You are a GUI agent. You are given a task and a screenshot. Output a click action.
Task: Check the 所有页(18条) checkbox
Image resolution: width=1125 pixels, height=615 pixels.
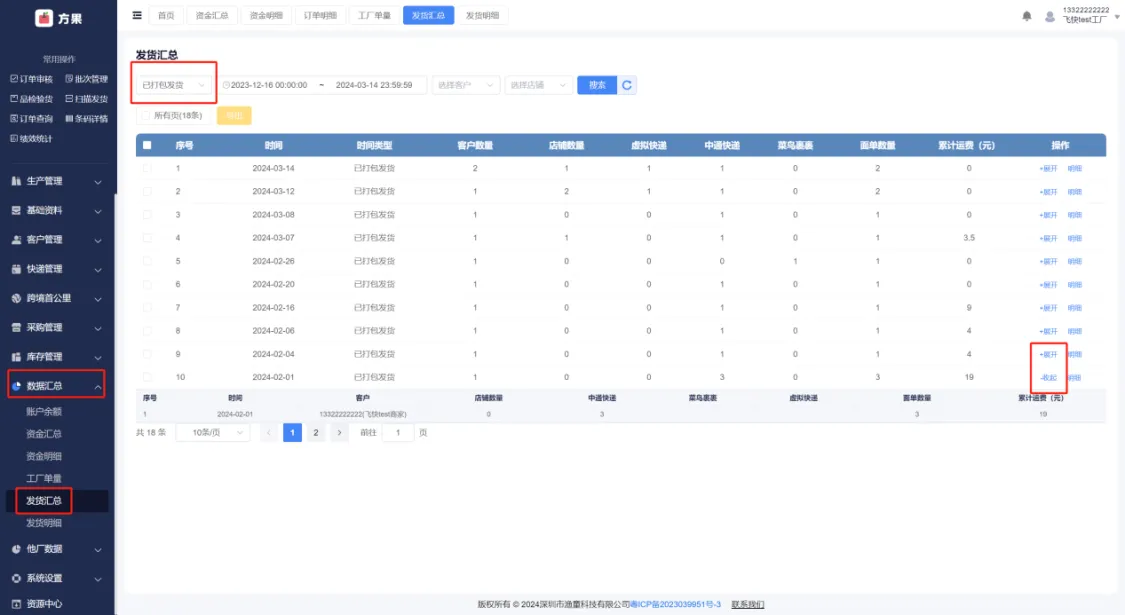point(146,115)
